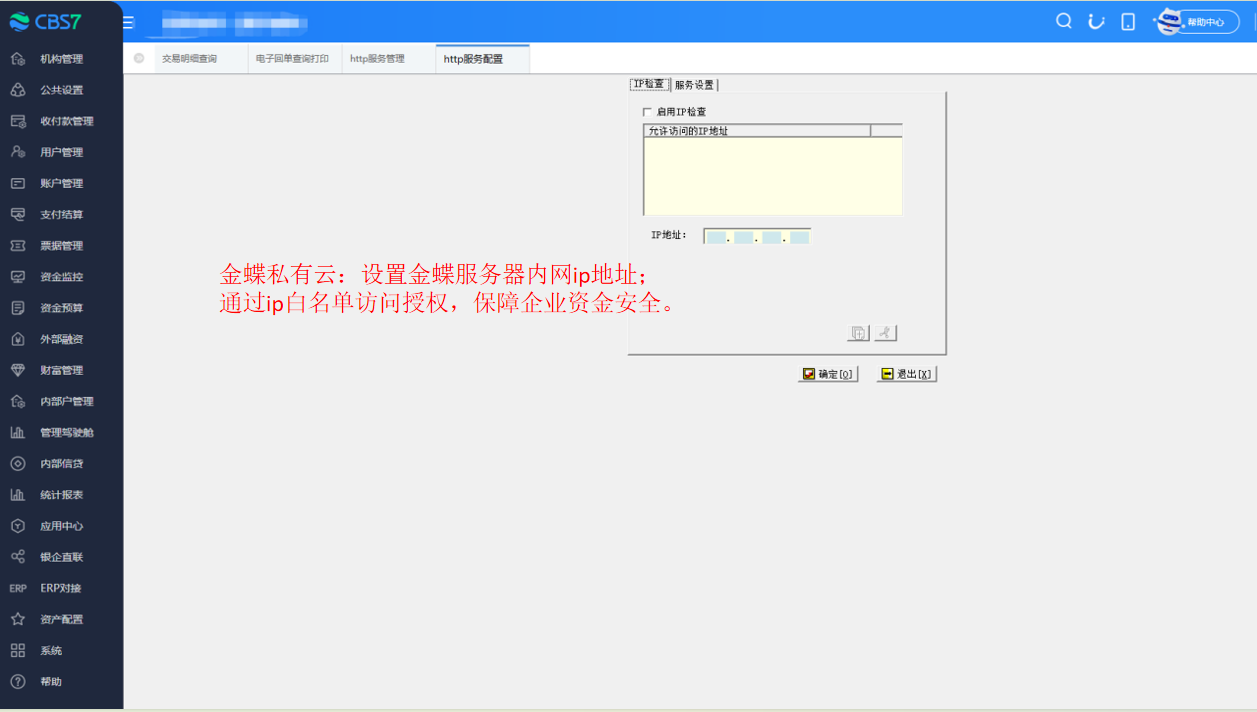Click the 公共设置 sidebar icon

click(18, 90)
